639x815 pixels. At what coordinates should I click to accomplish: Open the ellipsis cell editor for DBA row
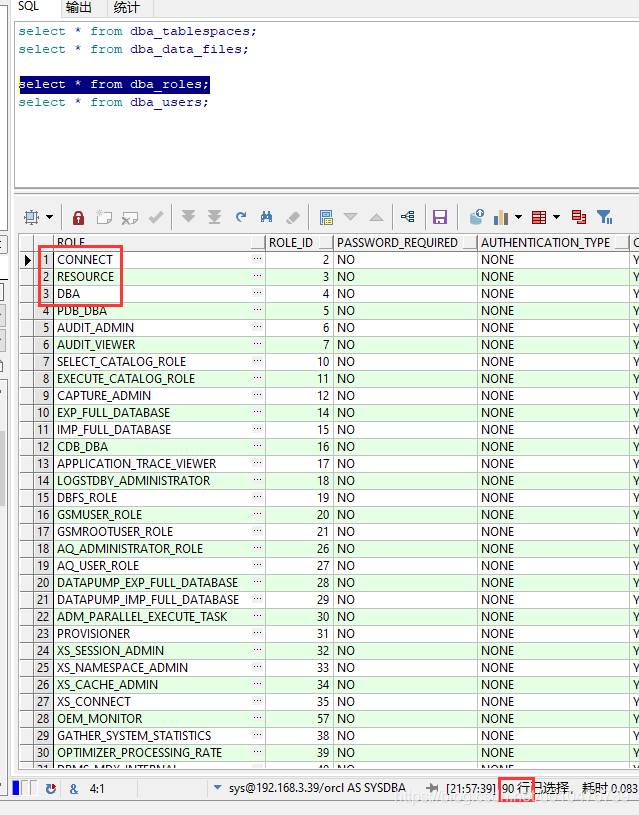pos(257,293)
